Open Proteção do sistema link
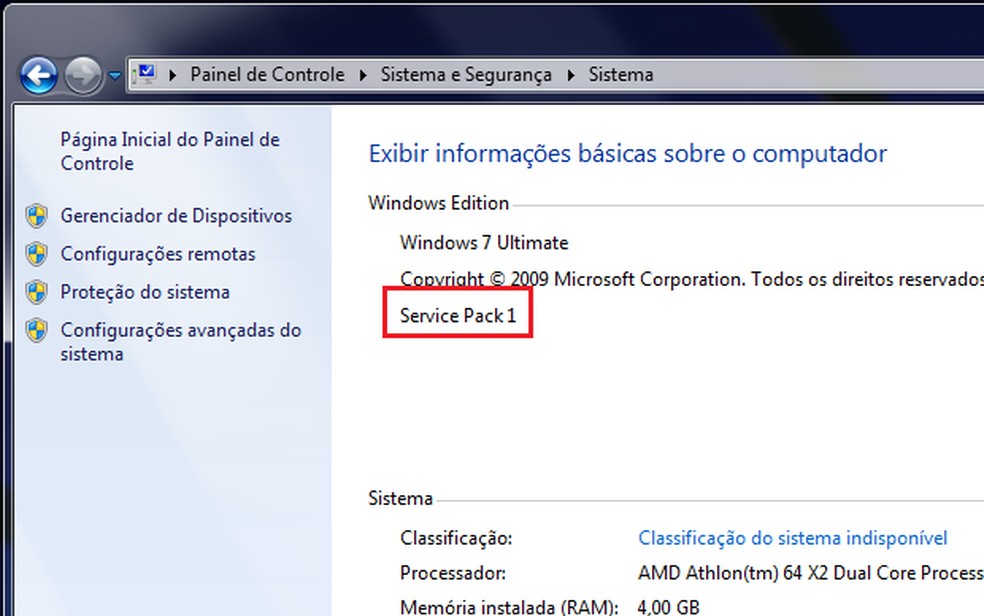Screen dimensions: 984x616 click(145, 292)
